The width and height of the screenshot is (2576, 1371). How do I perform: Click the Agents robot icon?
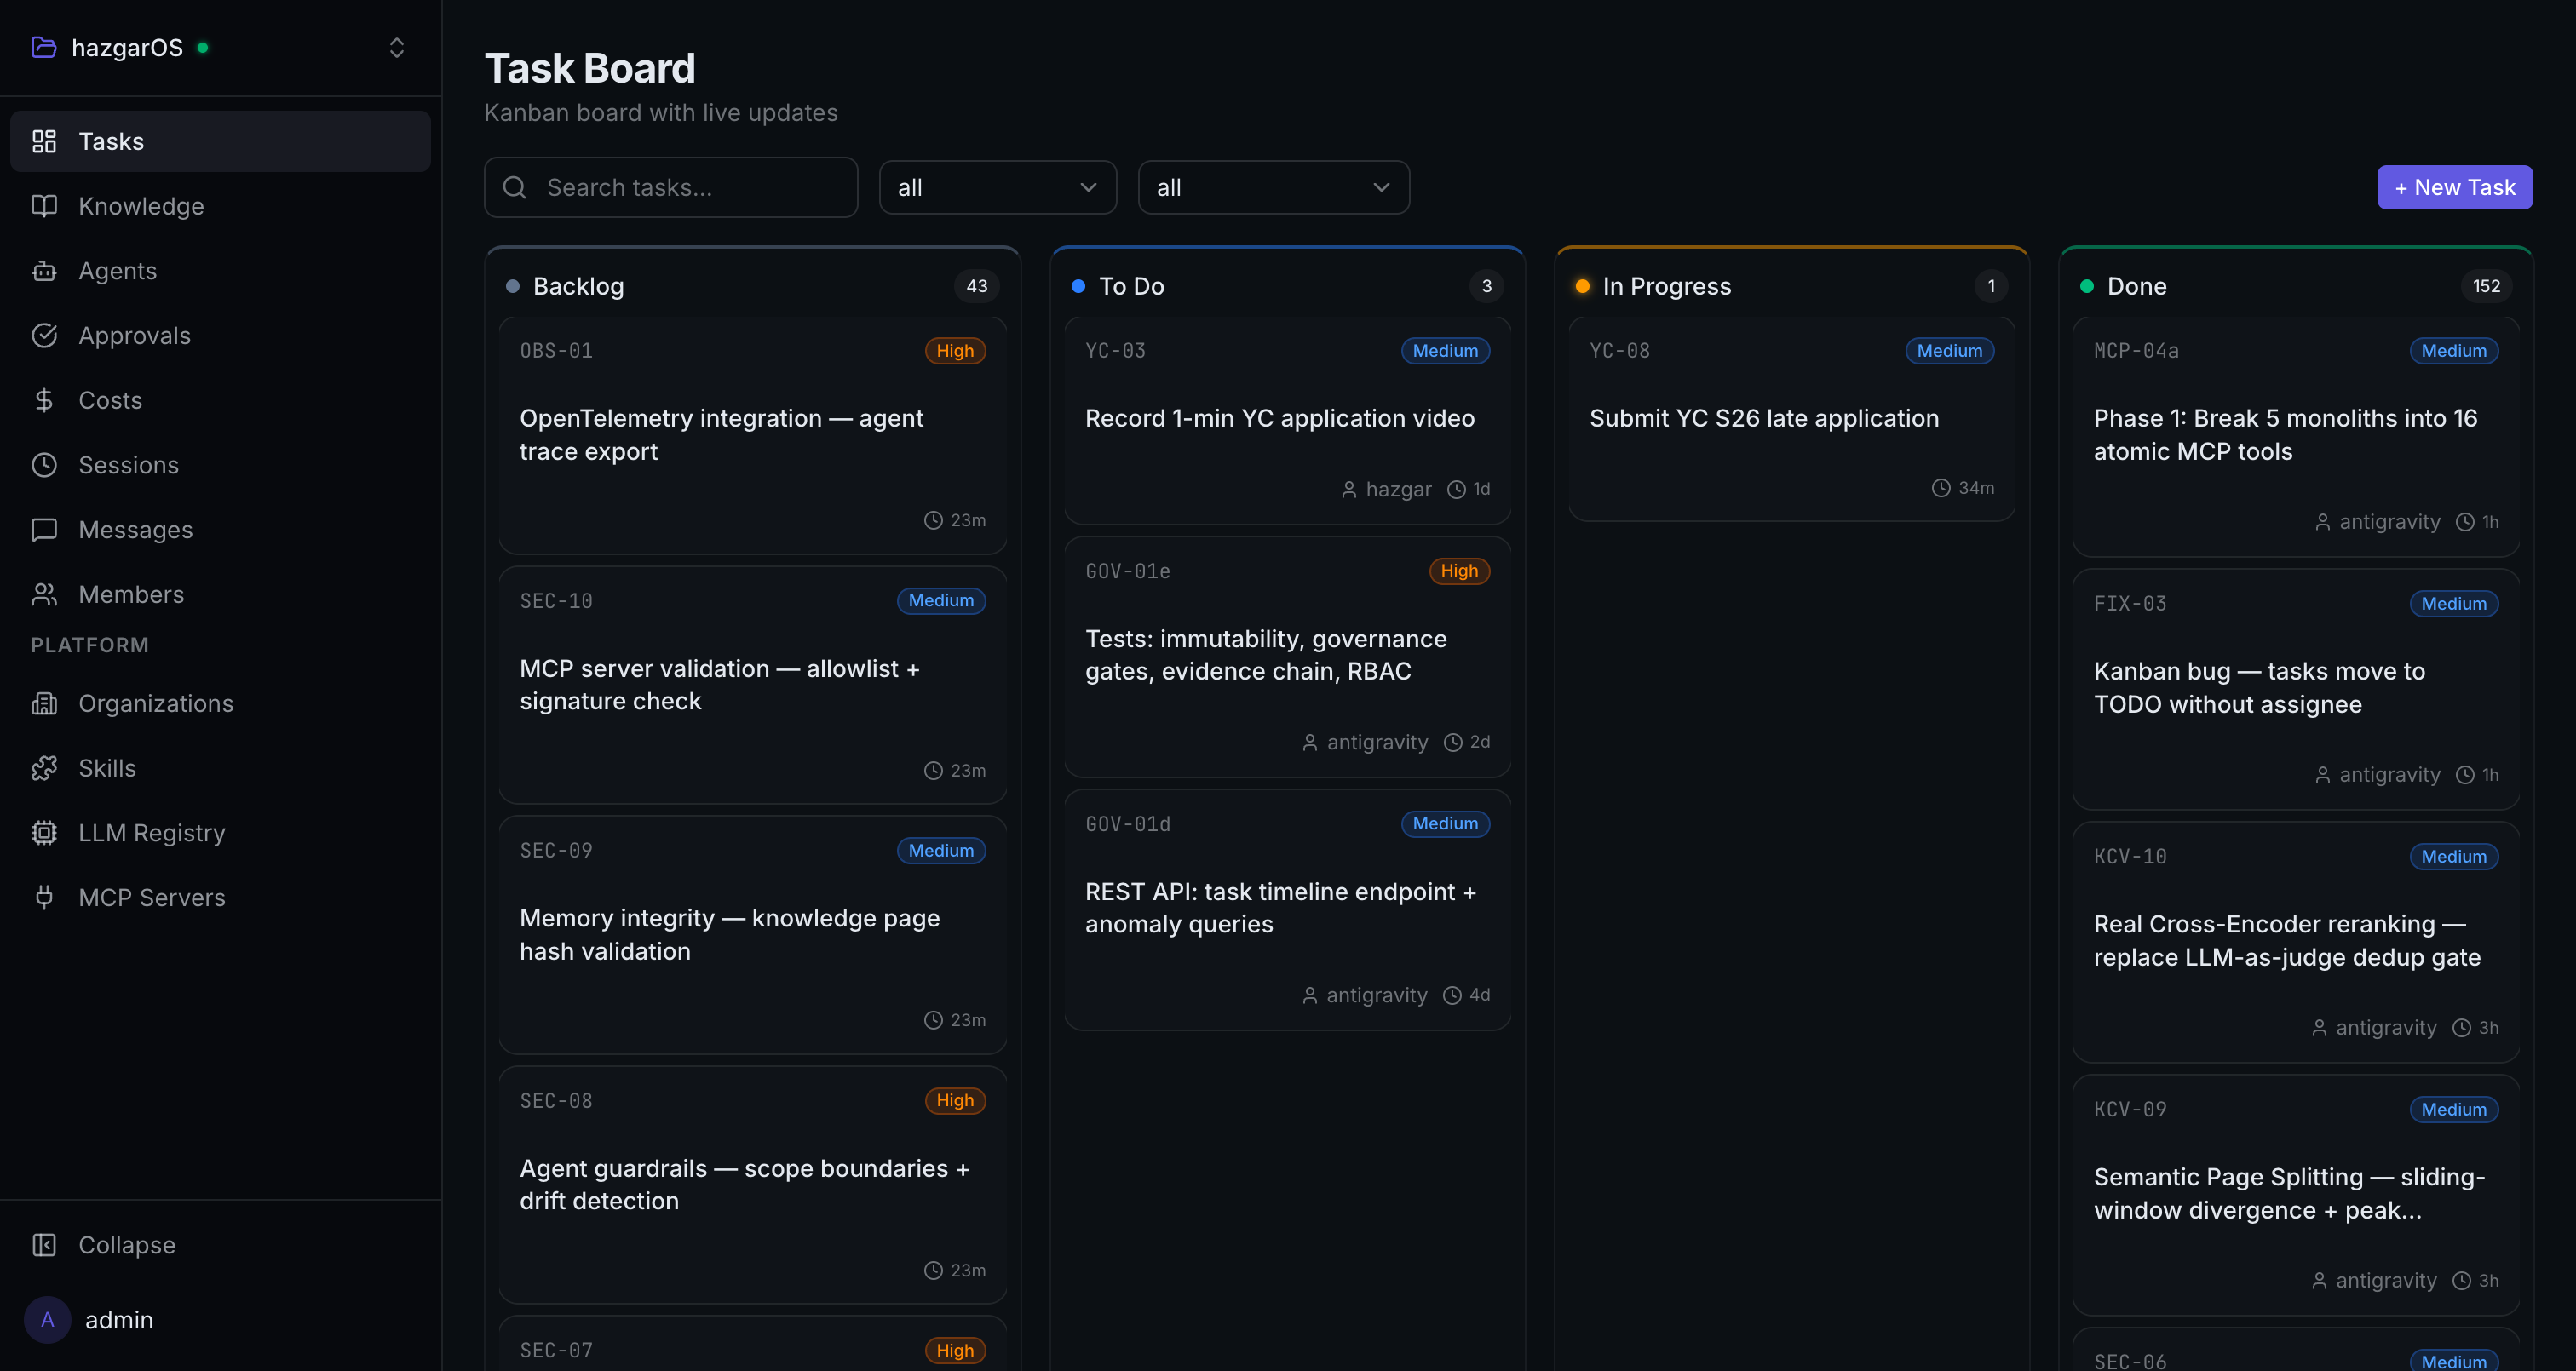44,271
